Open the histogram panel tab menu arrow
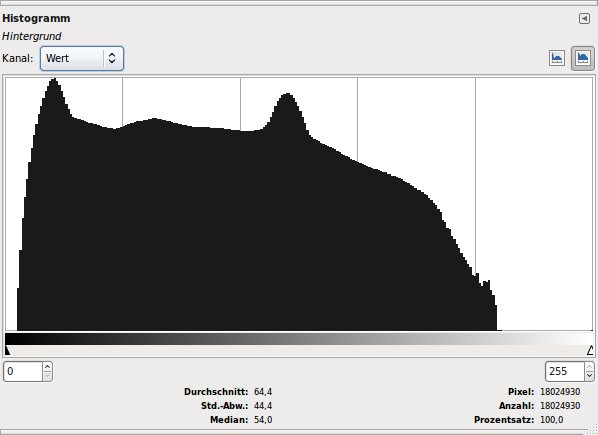This screenshot has width=598, height=435. (584, 18)
